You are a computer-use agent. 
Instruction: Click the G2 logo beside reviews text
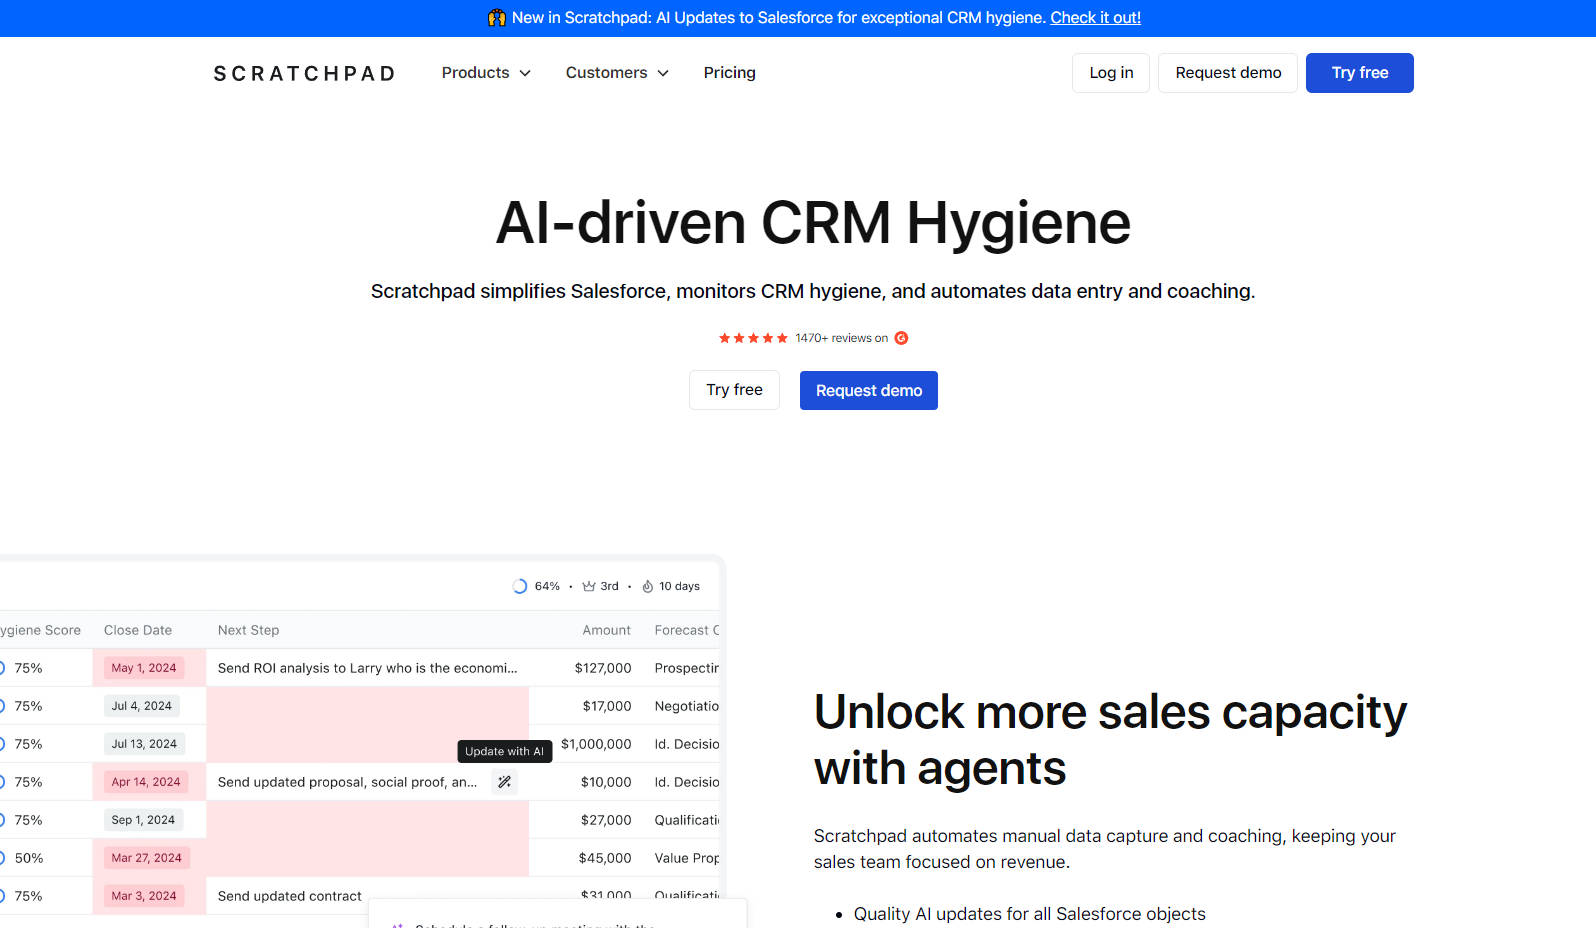tap(901, 338)
